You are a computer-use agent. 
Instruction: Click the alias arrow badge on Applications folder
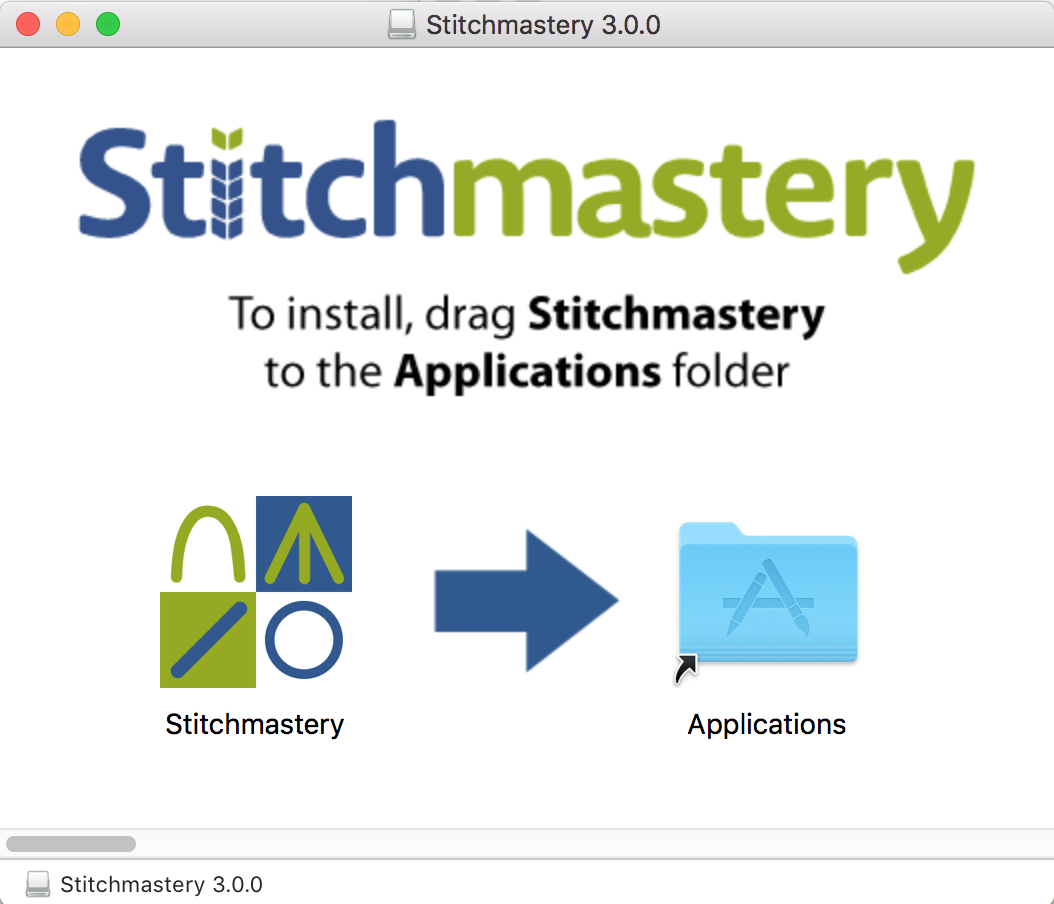click(x=686, y=668)
